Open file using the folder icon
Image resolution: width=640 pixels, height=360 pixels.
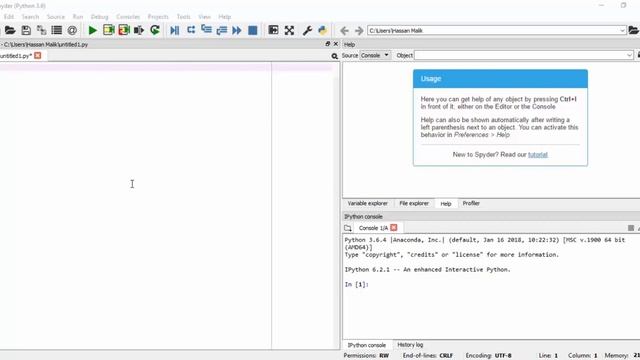[10, 30]
